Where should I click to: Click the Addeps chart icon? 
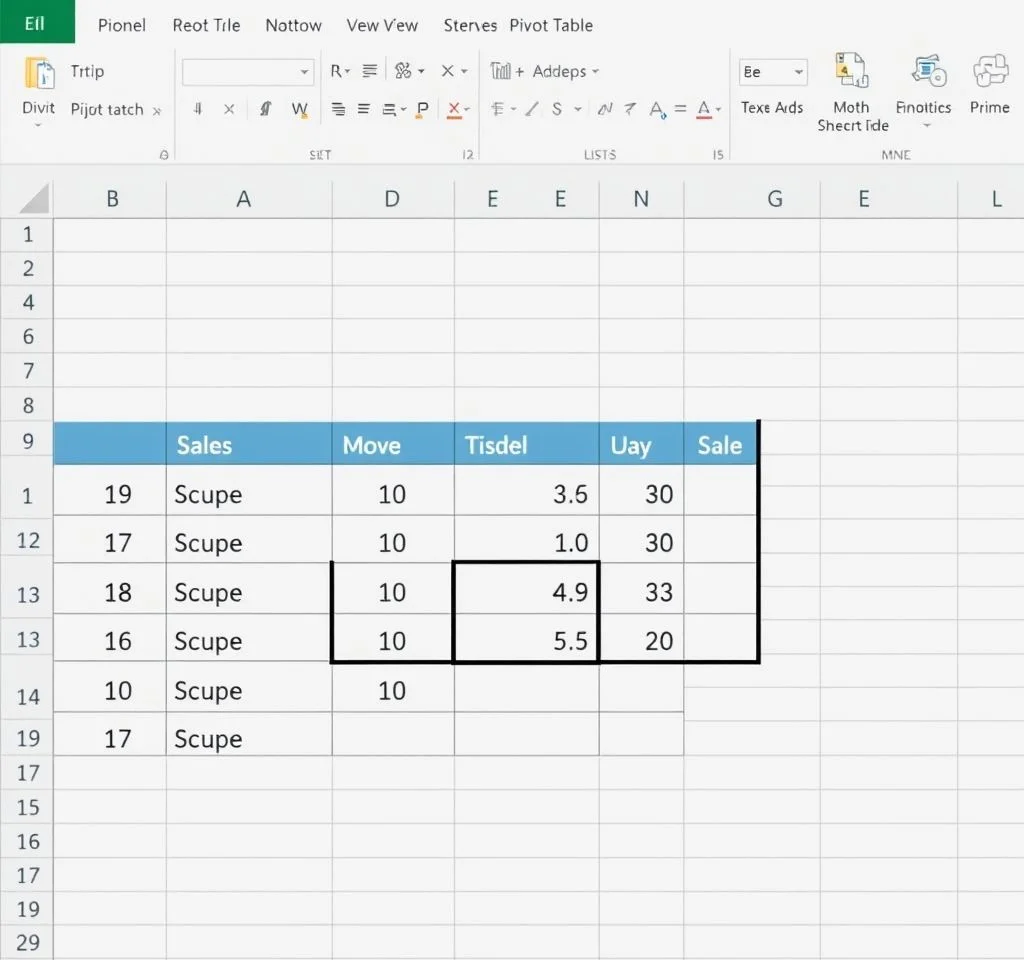(x=501, y=71)
